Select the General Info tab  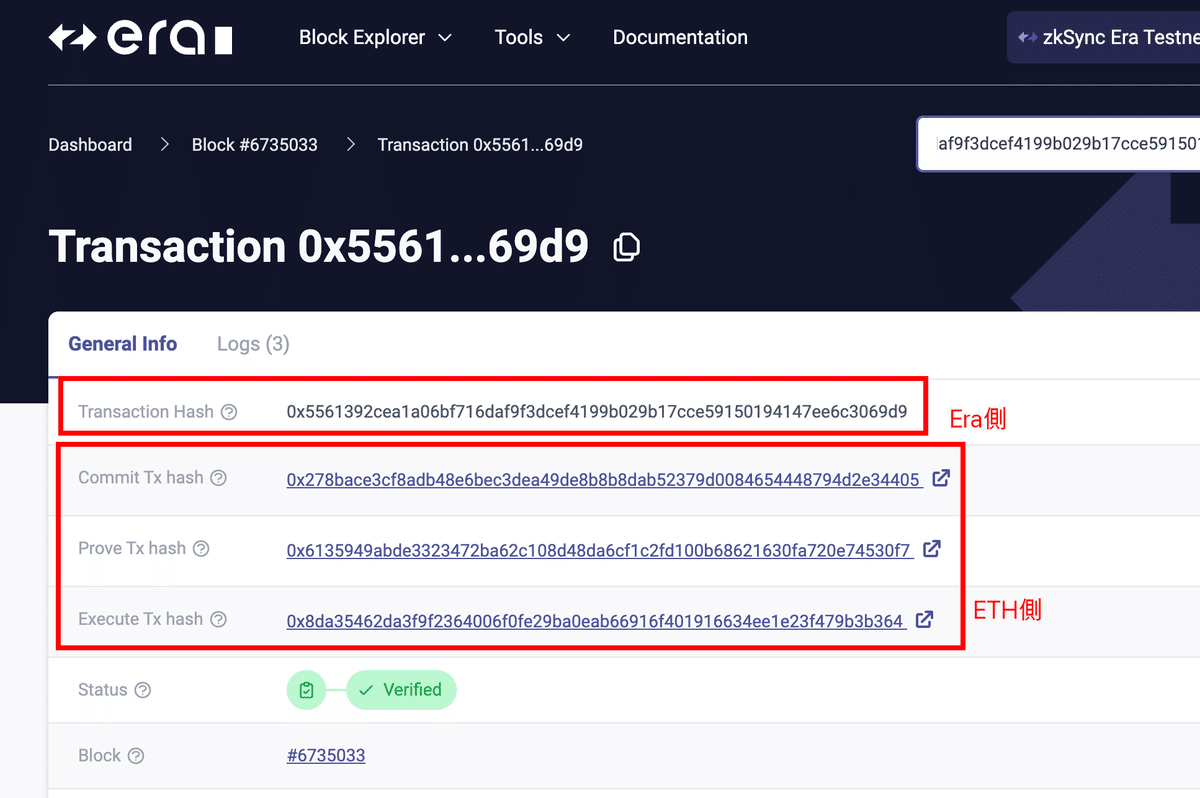pos(122,343)
